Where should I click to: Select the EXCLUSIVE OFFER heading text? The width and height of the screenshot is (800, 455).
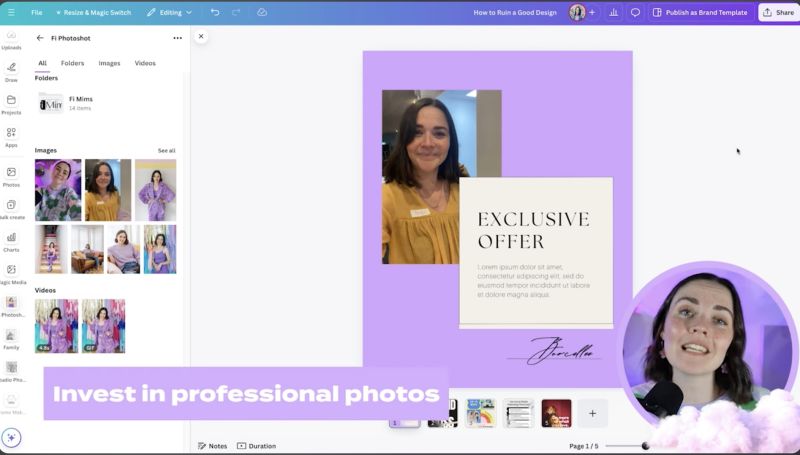pyautogui.click(x=534, y=230)
